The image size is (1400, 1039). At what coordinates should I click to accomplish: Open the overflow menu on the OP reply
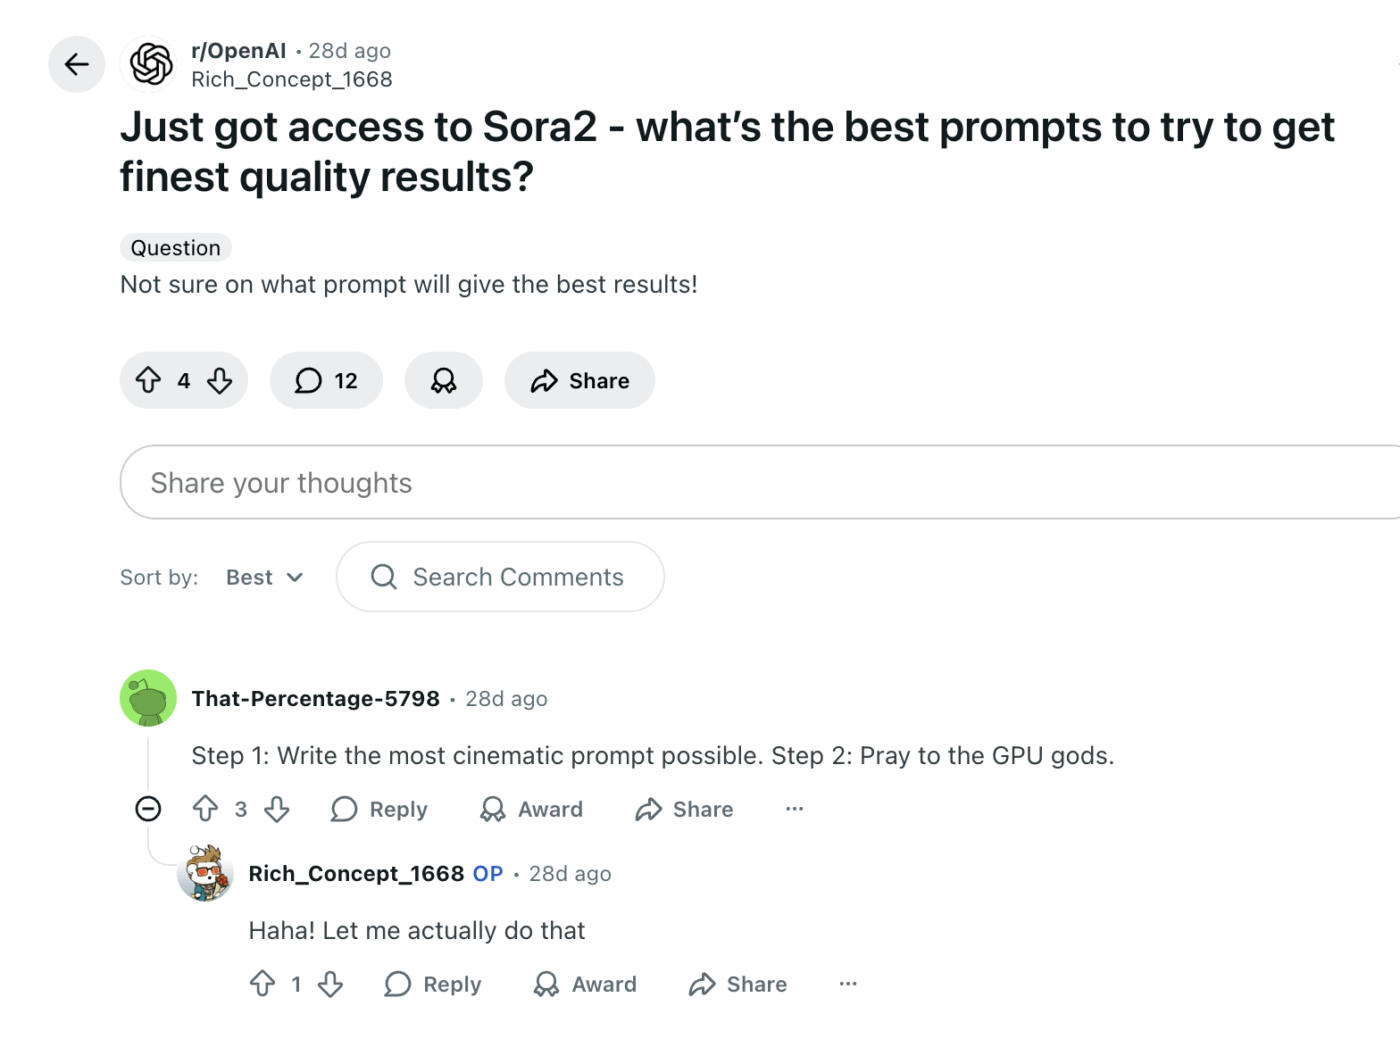click(x=848, y=984)
